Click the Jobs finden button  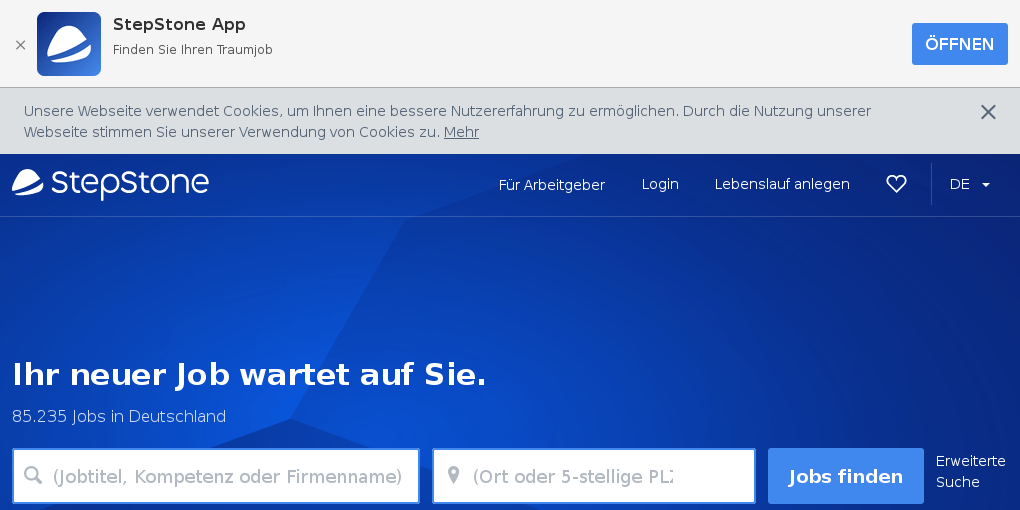(846, 476)
